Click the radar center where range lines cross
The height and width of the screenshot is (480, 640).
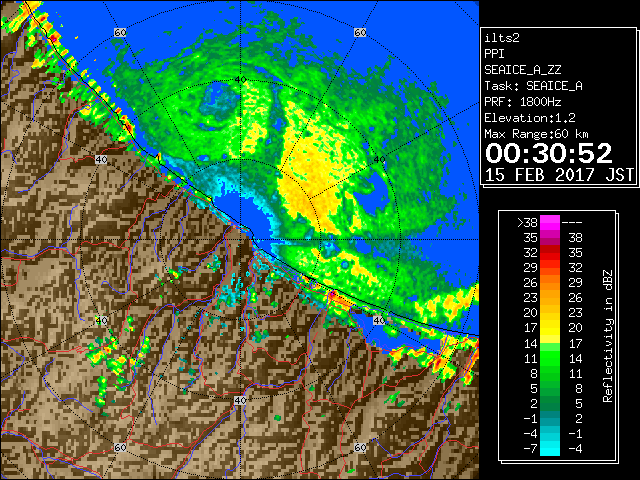point(241,240)
